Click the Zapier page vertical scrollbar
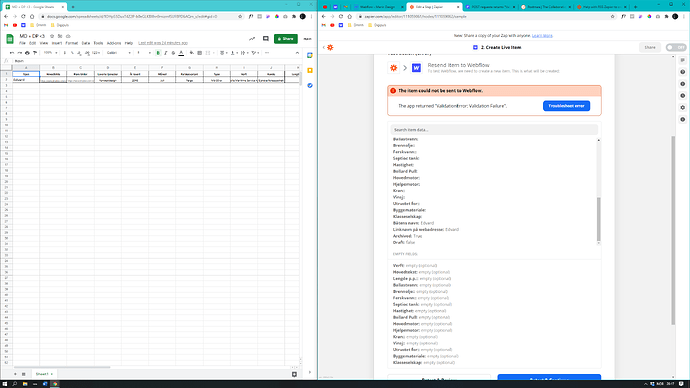This screenshot has width=690, height=388. coord(673,230)
